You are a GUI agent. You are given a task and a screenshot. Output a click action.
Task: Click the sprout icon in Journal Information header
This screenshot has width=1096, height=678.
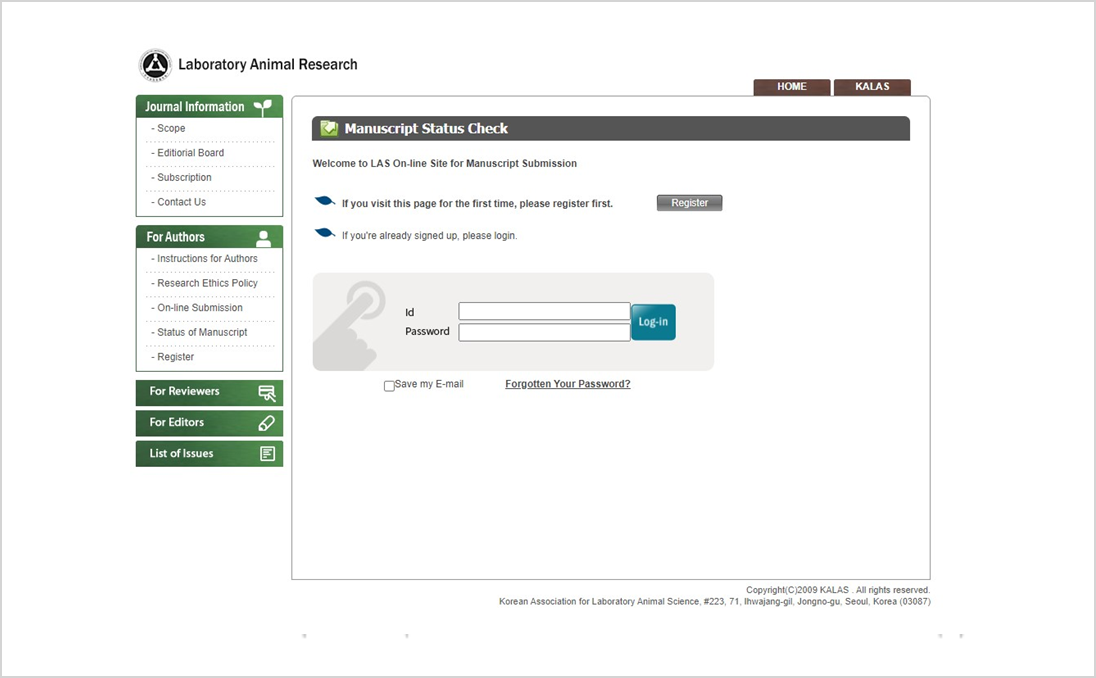263,107
